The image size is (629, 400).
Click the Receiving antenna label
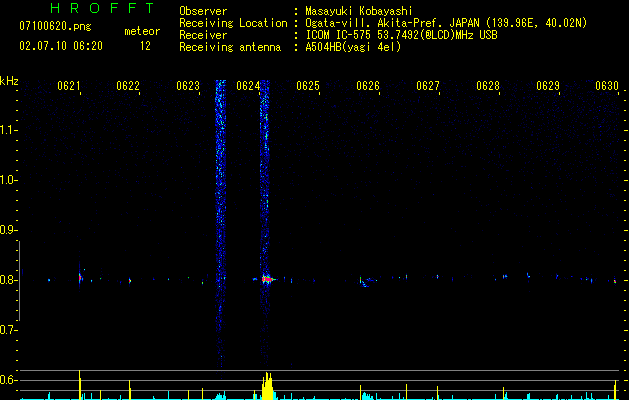click(230, 47)
